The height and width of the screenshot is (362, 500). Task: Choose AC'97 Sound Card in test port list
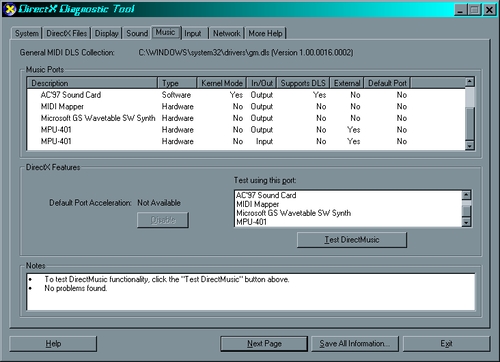[348, 195]
